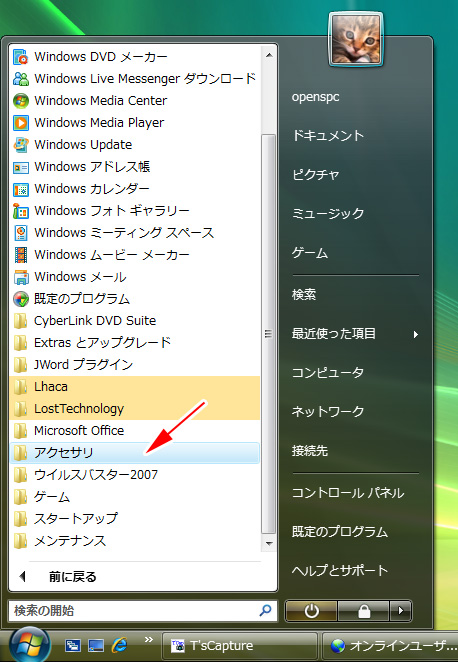Image resolution: width=458 pixels, height=662 pixels.
Task: Open Windows ムービー メーカー icon
Action: pyautogui.click(x=21, y=255)
